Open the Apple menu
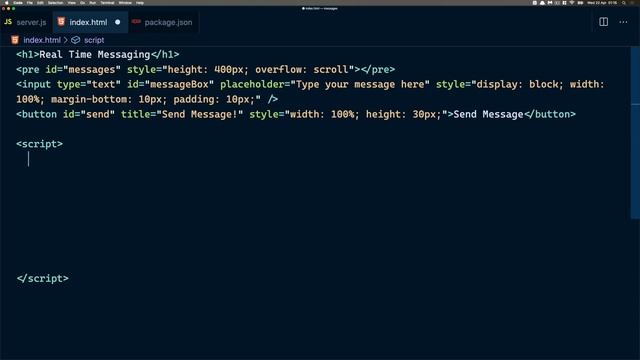The width and height of the screenshot is (640, 360). (x=7, y=2)
